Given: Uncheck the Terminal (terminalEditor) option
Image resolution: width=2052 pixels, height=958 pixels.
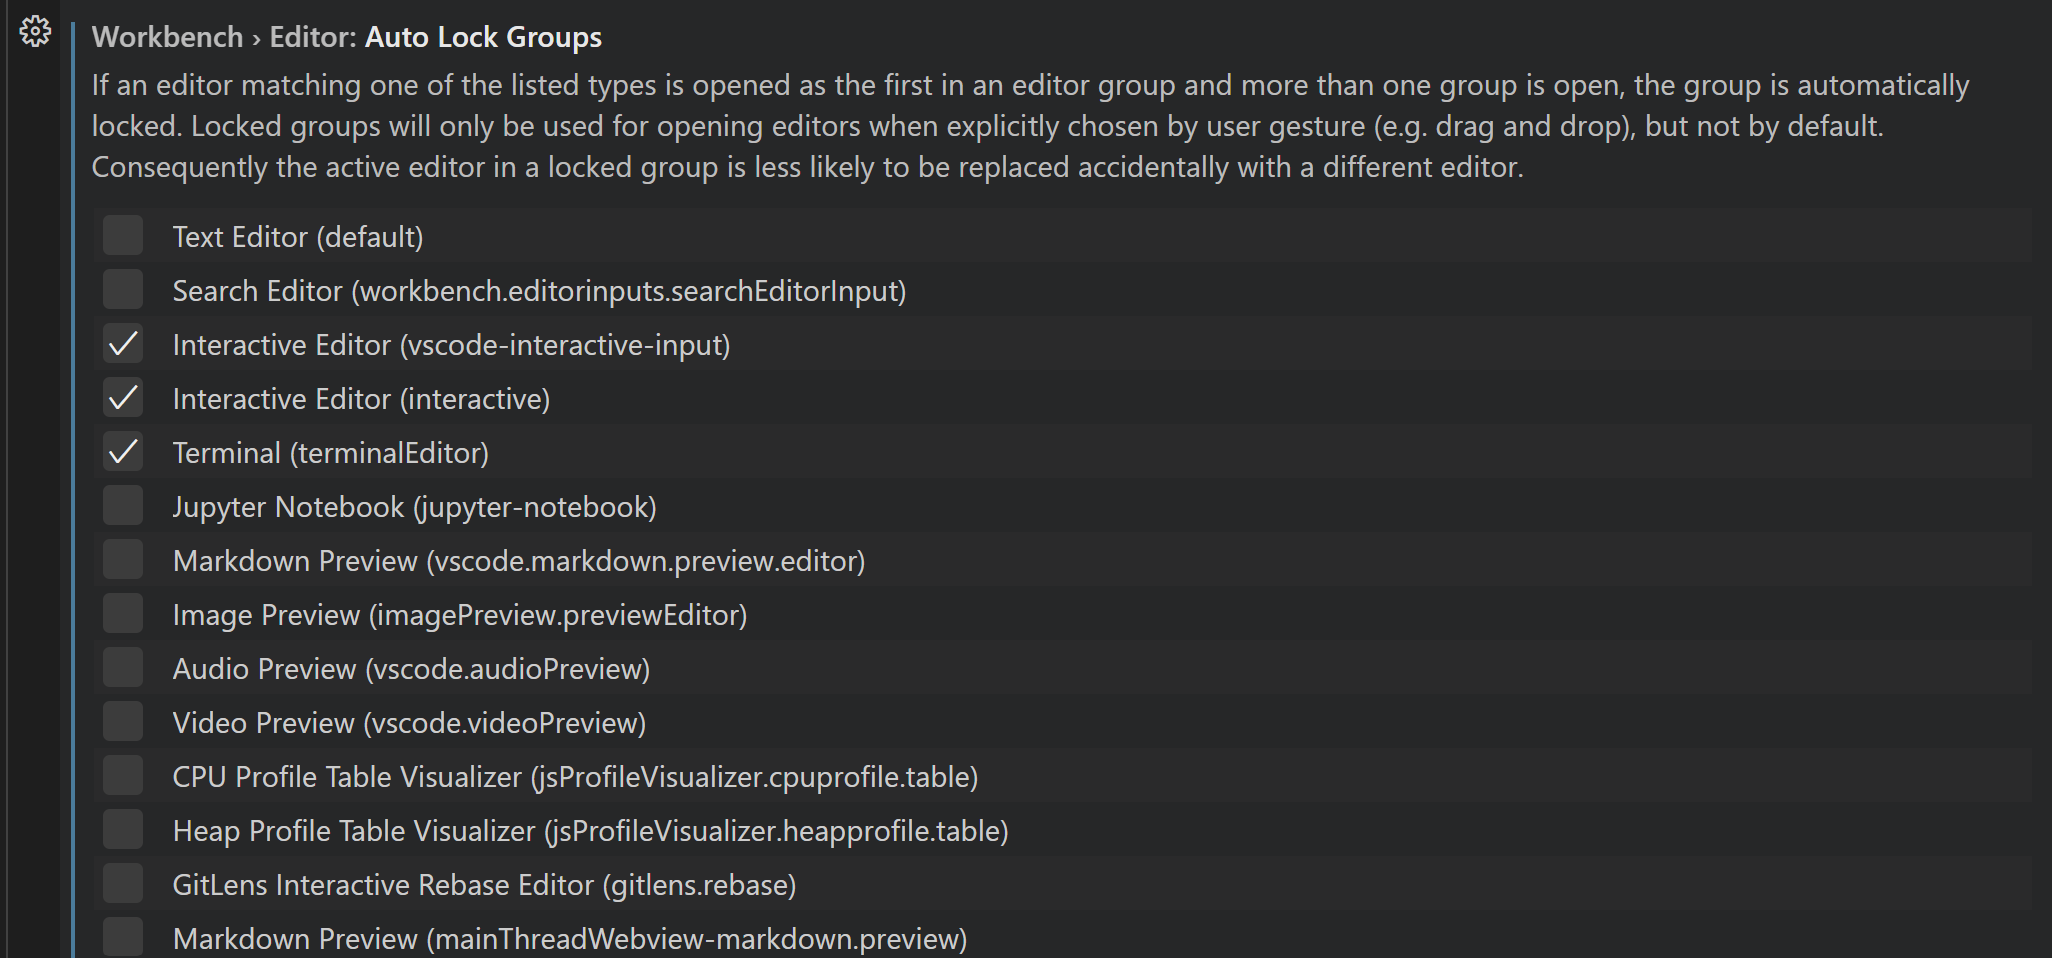Looking at the screenshot, I should (122, 451).
